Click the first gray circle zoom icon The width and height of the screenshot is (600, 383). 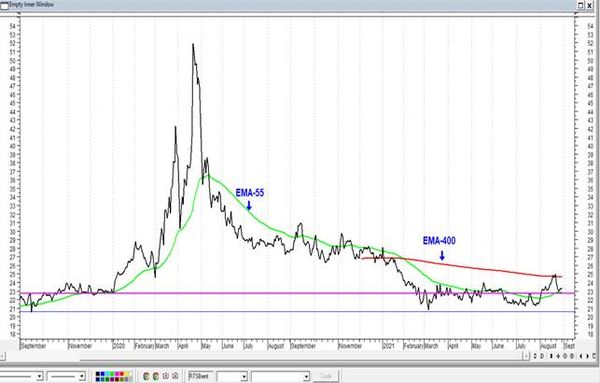565,356
